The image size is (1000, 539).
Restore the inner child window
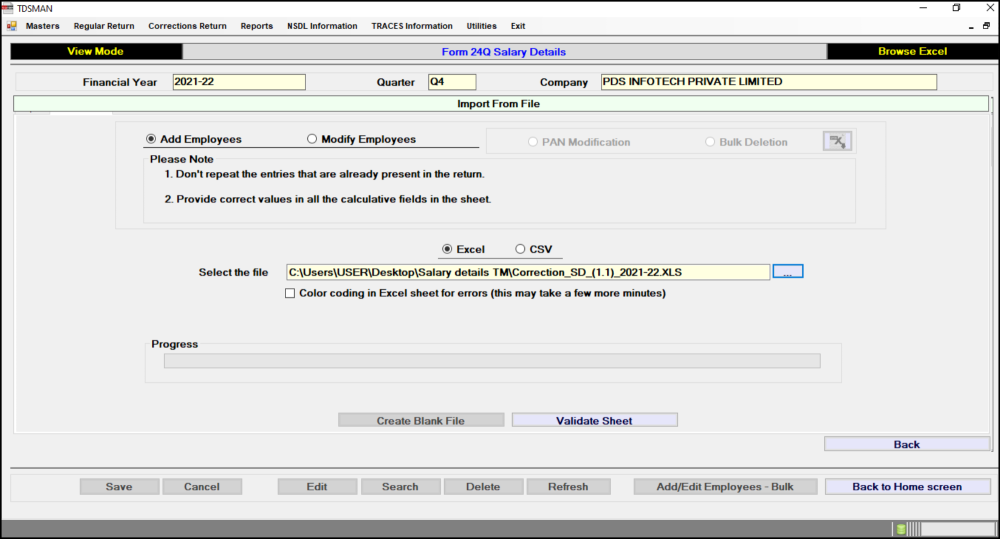(x=986, y=26)
